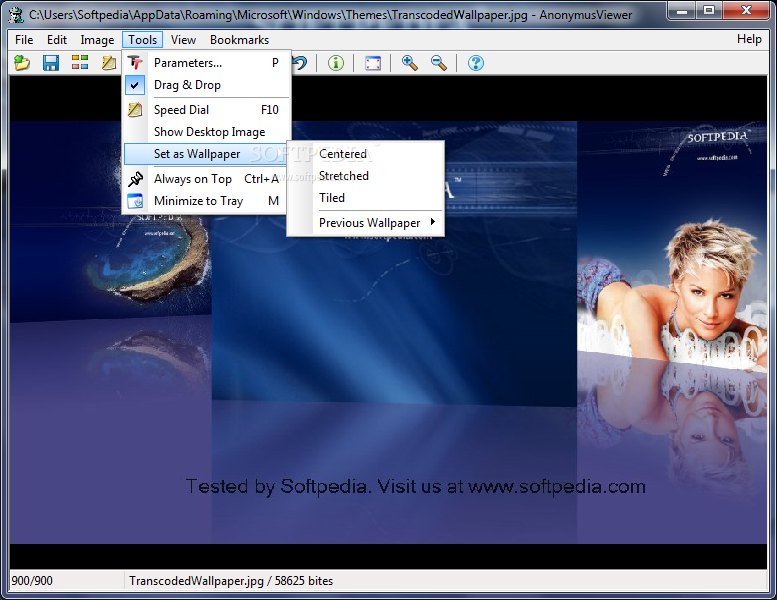Click the AnonymusViewer title bar app icon
This screenshot has height=600, width=777.
pos(16,15)
